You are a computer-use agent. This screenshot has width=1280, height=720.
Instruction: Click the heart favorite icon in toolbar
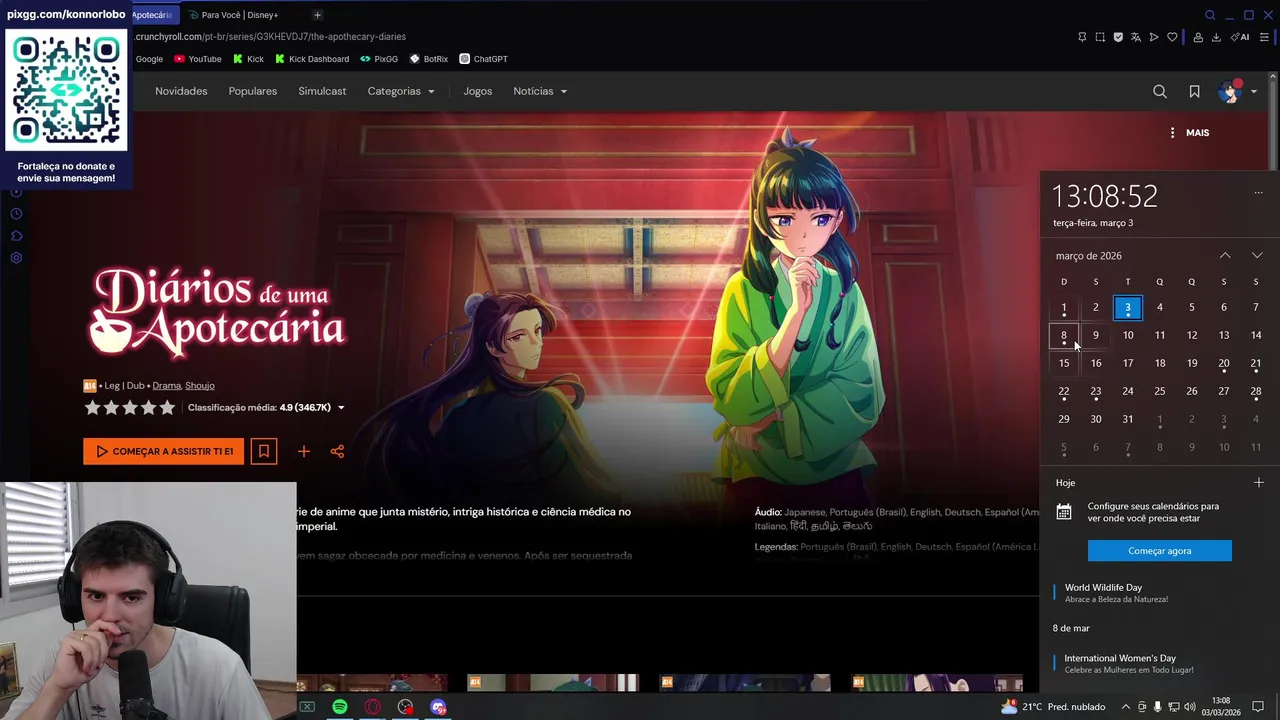(1172, 37)
